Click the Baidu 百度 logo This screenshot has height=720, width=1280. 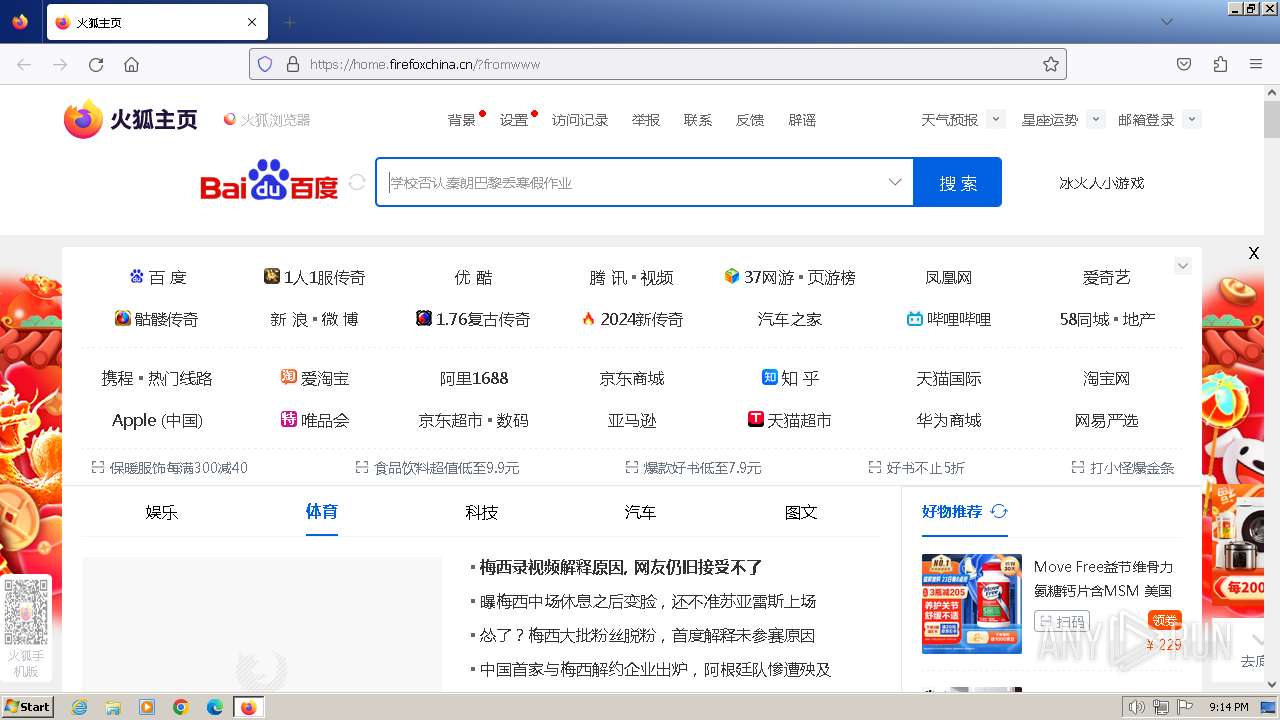pyautogui.click(x=269, y=180)
